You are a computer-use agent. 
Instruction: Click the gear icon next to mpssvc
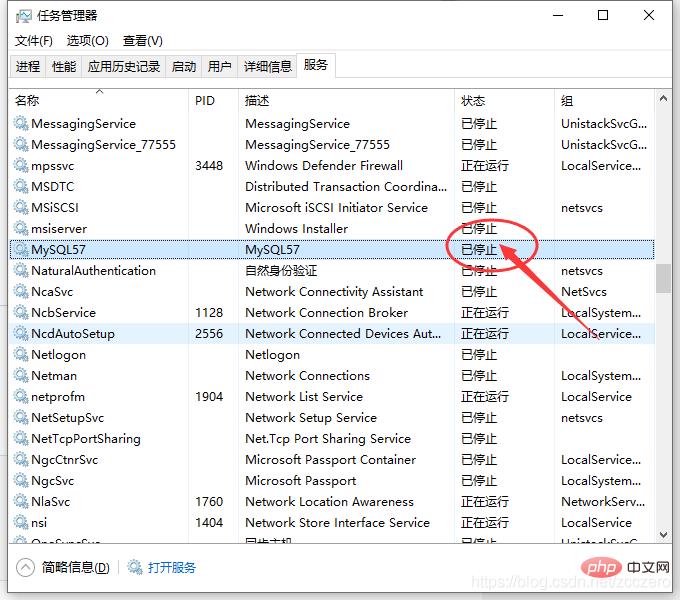21,165
